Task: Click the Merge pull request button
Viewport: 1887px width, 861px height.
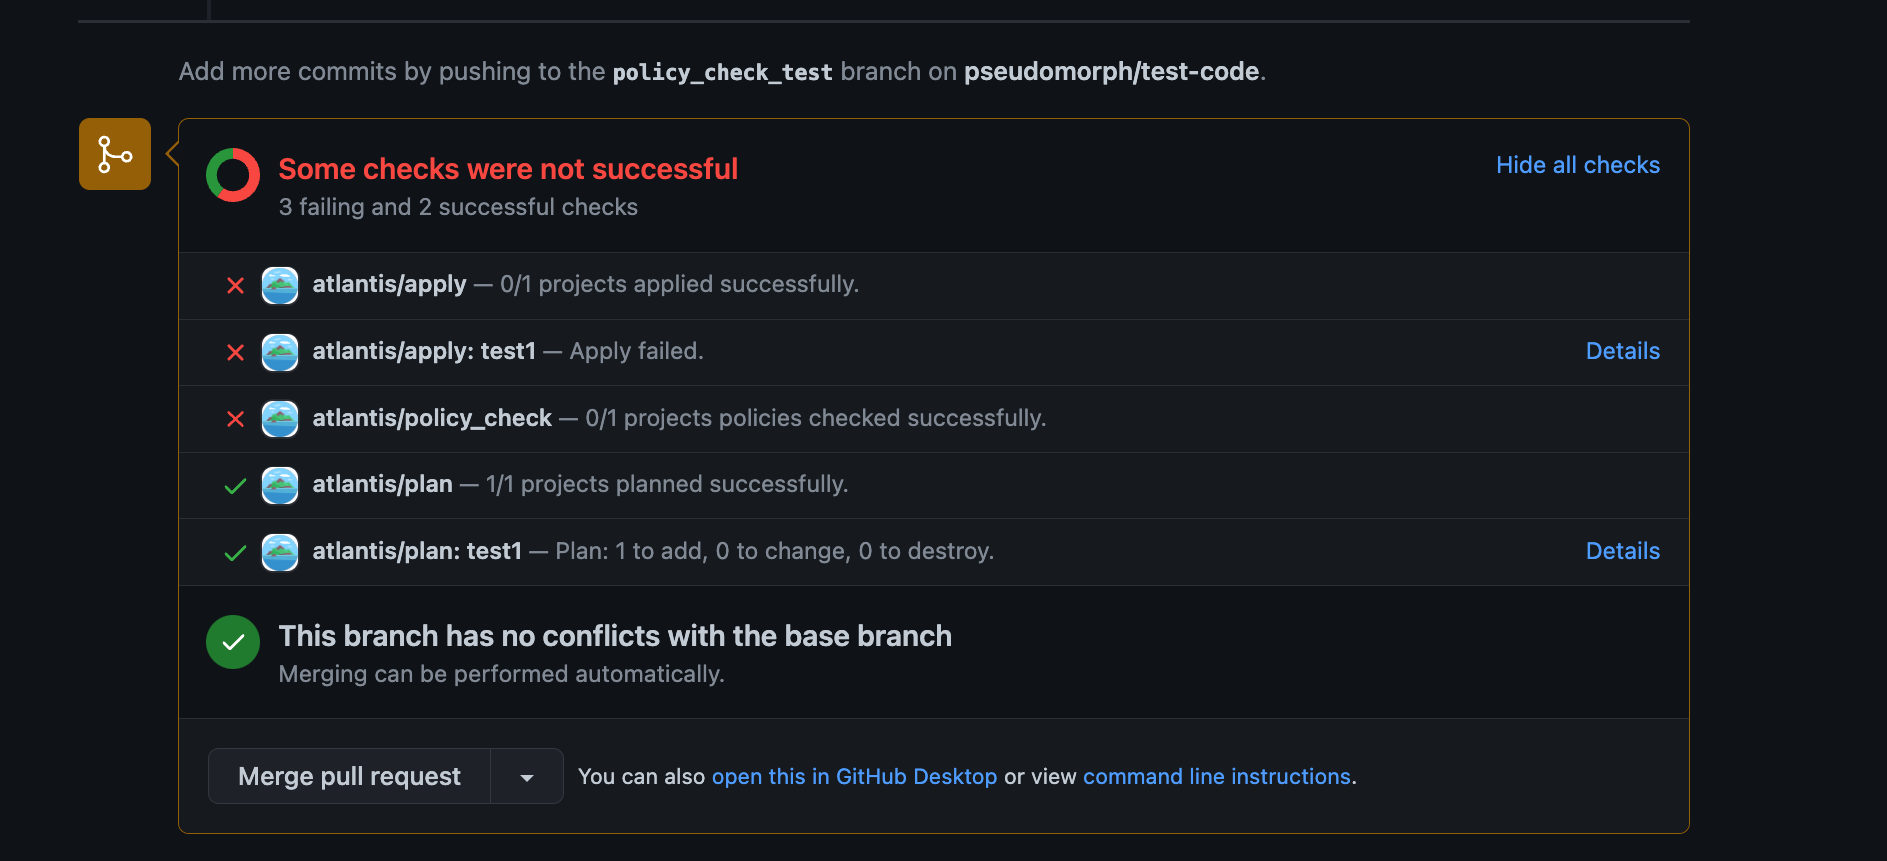Action: (x=349, y=776)
